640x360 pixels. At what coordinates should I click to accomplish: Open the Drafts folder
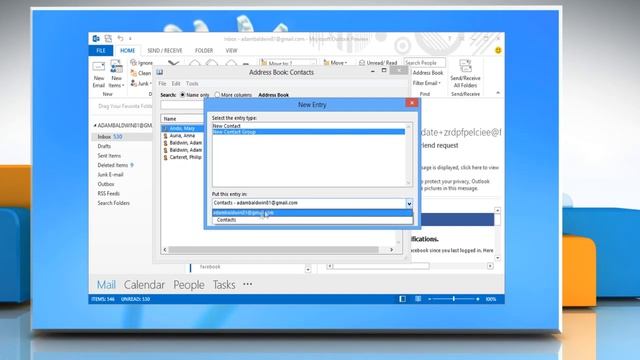[104, 146]
